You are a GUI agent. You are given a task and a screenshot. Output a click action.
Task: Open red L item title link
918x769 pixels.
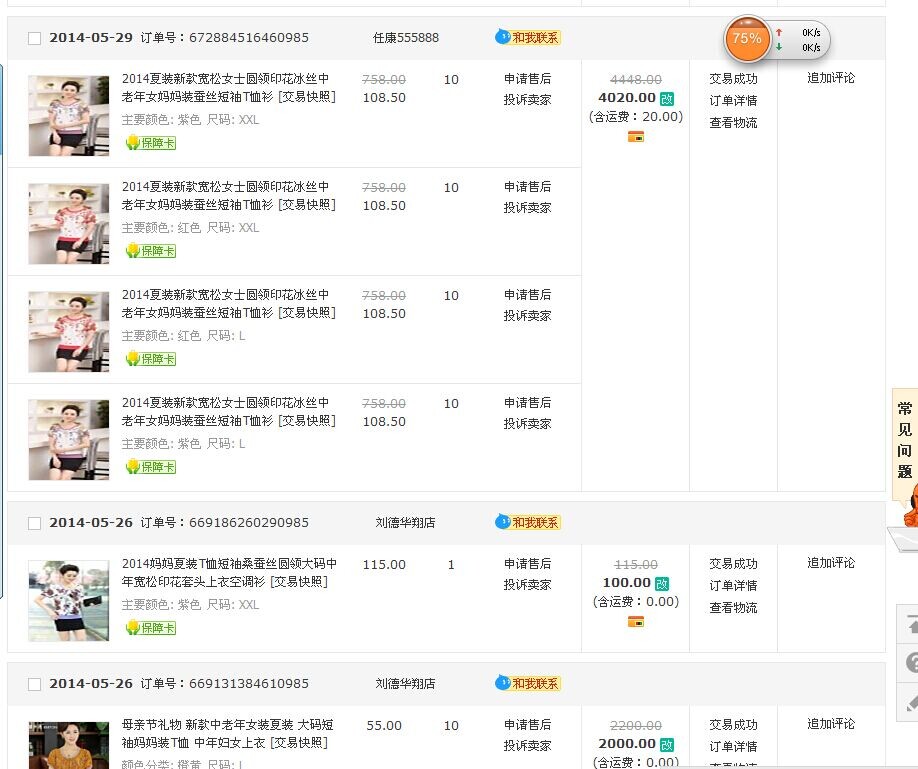[229, 303]
